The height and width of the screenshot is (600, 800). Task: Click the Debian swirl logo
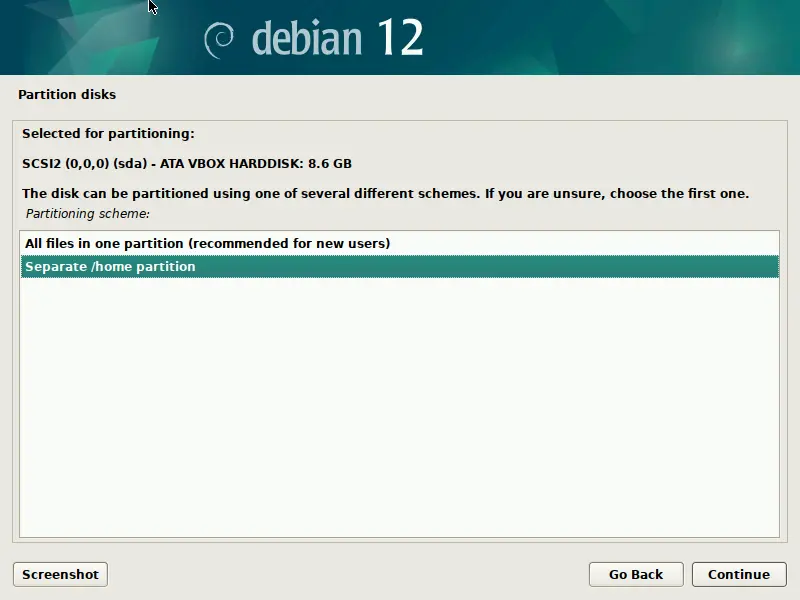click(x=221, y=39)
